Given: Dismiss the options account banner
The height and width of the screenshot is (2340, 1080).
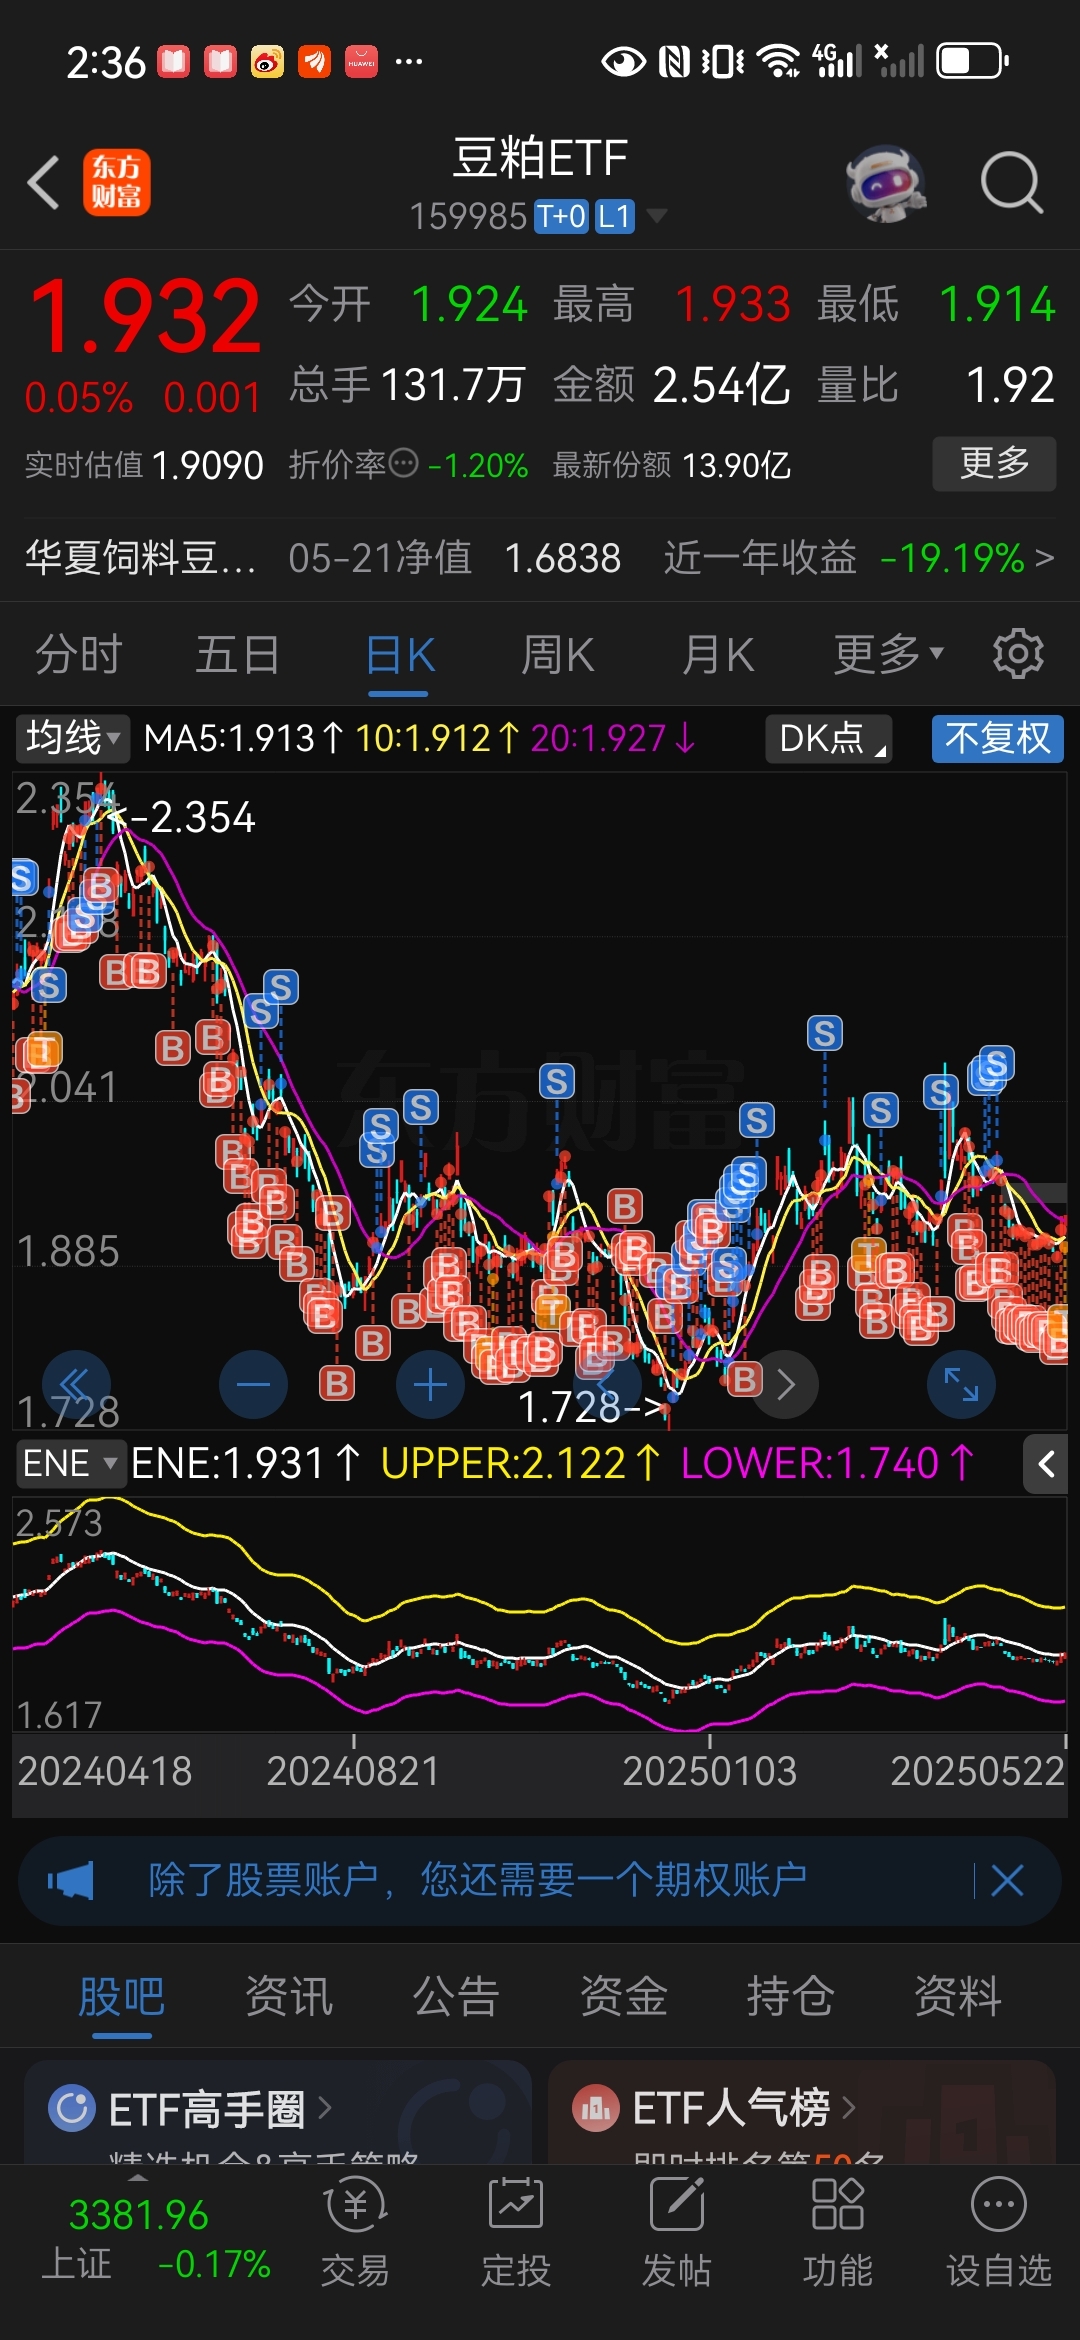Looking at the screenshot, I should point(1007,1881).
